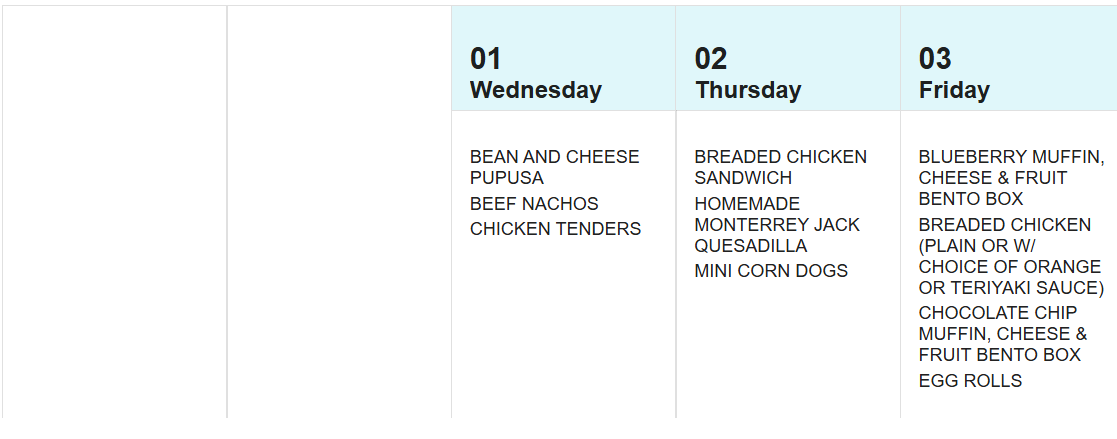
Task: Open Homemade Monterrey Jack Quesadilla details
Action: pos(777,224)
